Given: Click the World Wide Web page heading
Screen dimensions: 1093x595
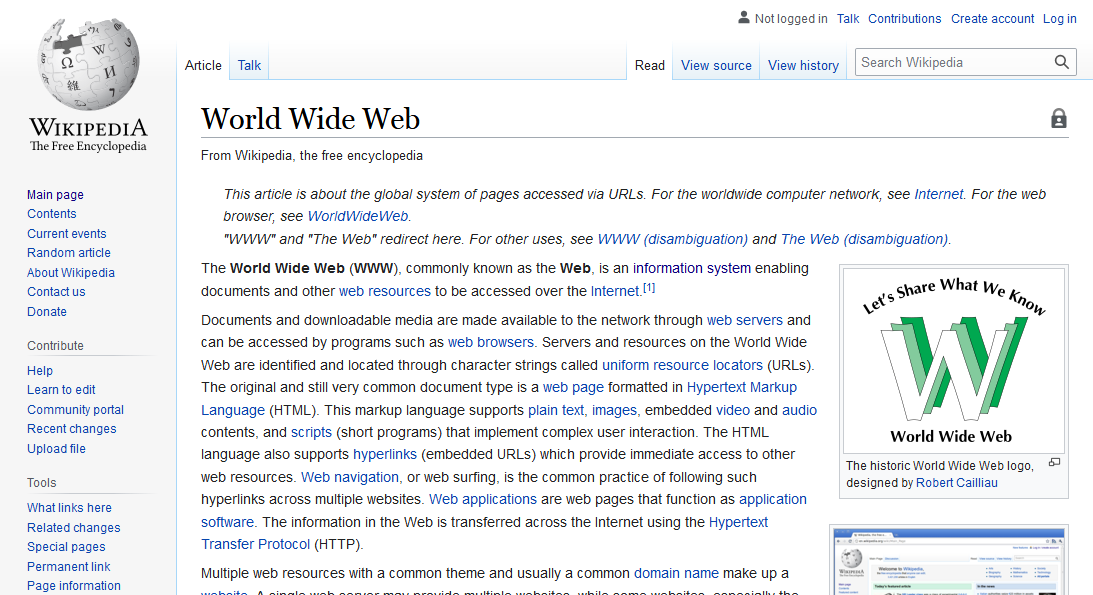Looking at the screenshot, I should click(310, 118).
